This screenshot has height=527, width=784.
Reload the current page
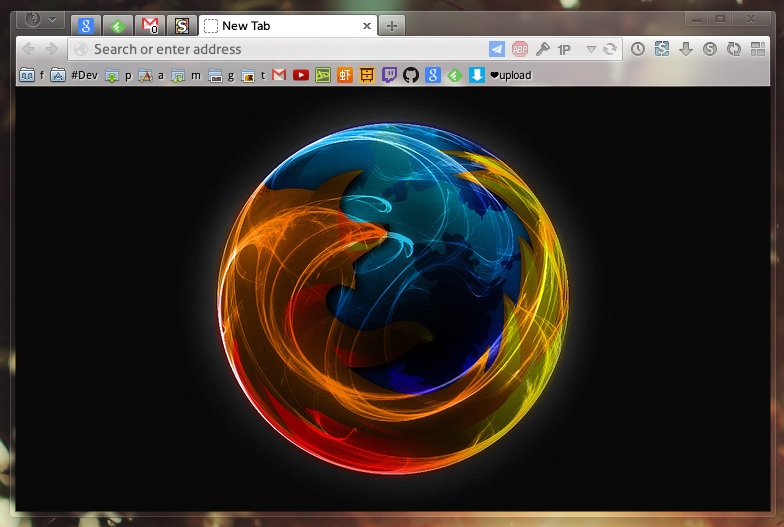click(x=610, y=49)
